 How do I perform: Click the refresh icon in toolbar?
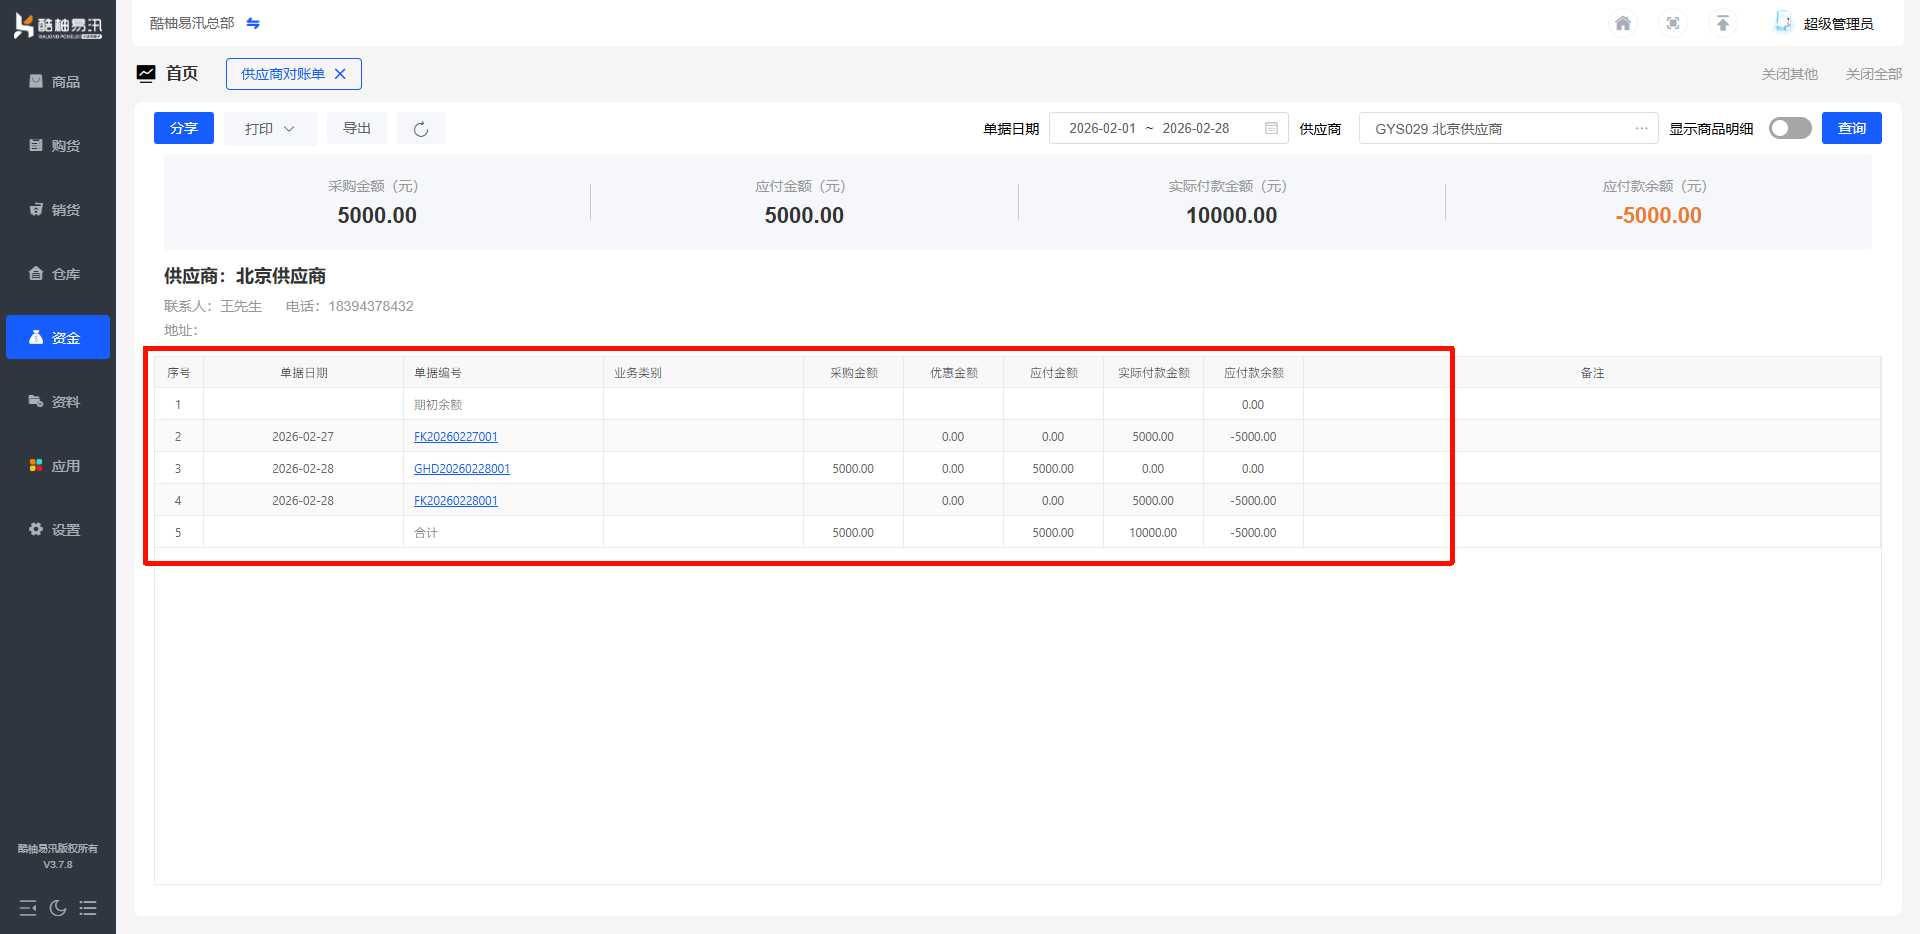421,129
